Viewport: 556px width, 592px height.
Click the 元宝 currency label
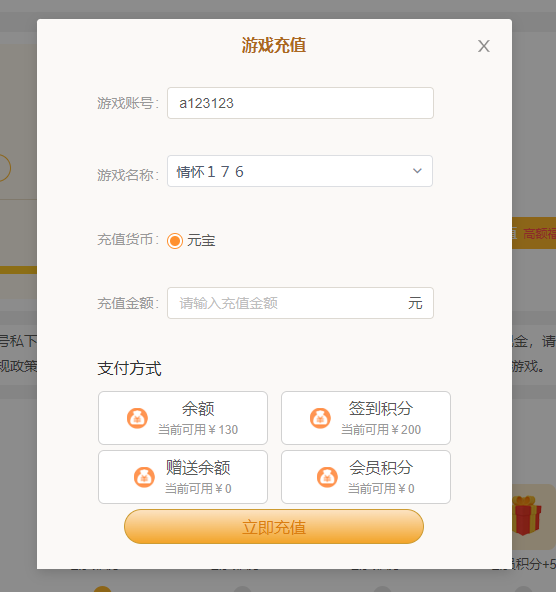point(201,240)
